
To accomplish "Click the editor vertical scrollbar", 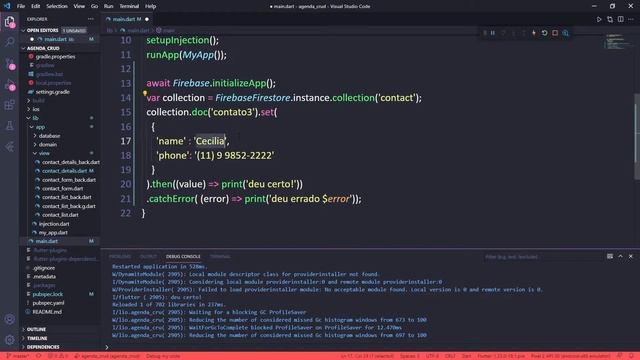I will click(x=637, y=137).
